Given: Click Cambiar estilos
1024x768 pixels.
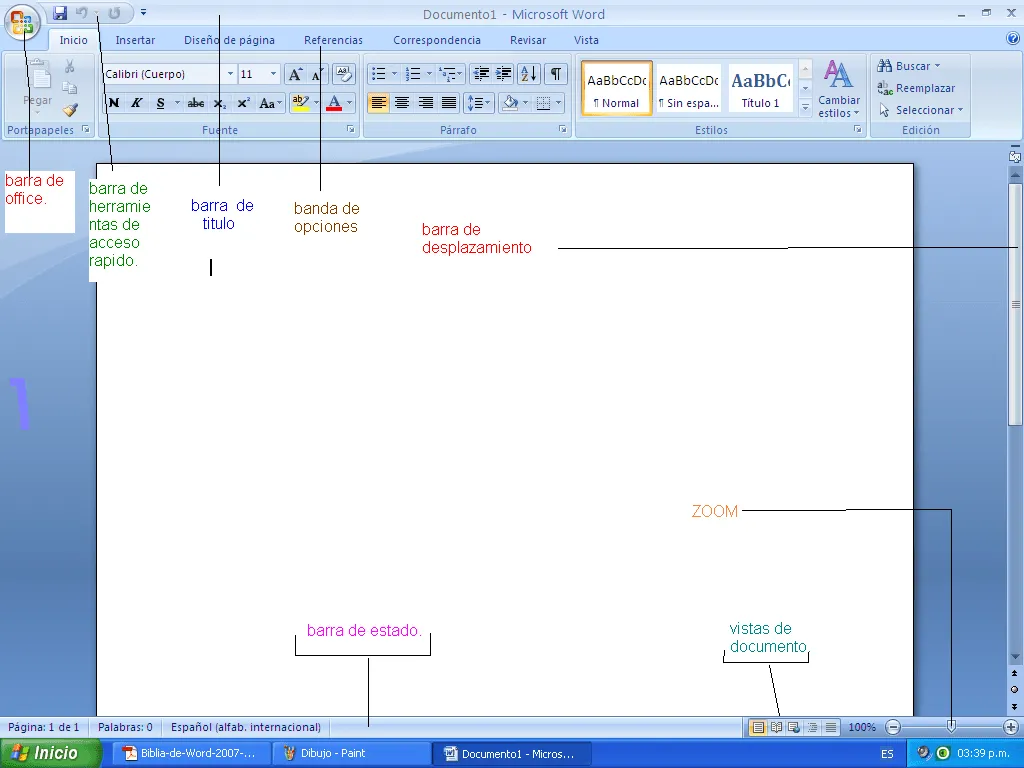Looking at the screenshot, I should [837, 90].
